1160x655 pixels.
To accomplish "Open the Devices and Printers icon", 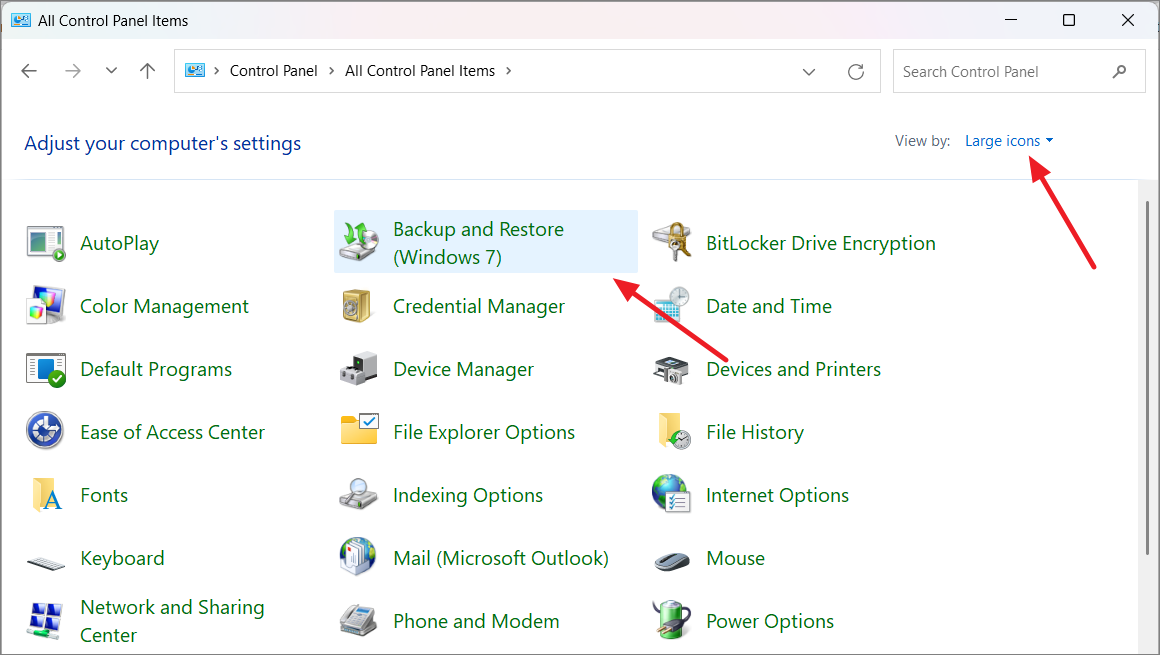I will tap(672, 369).
